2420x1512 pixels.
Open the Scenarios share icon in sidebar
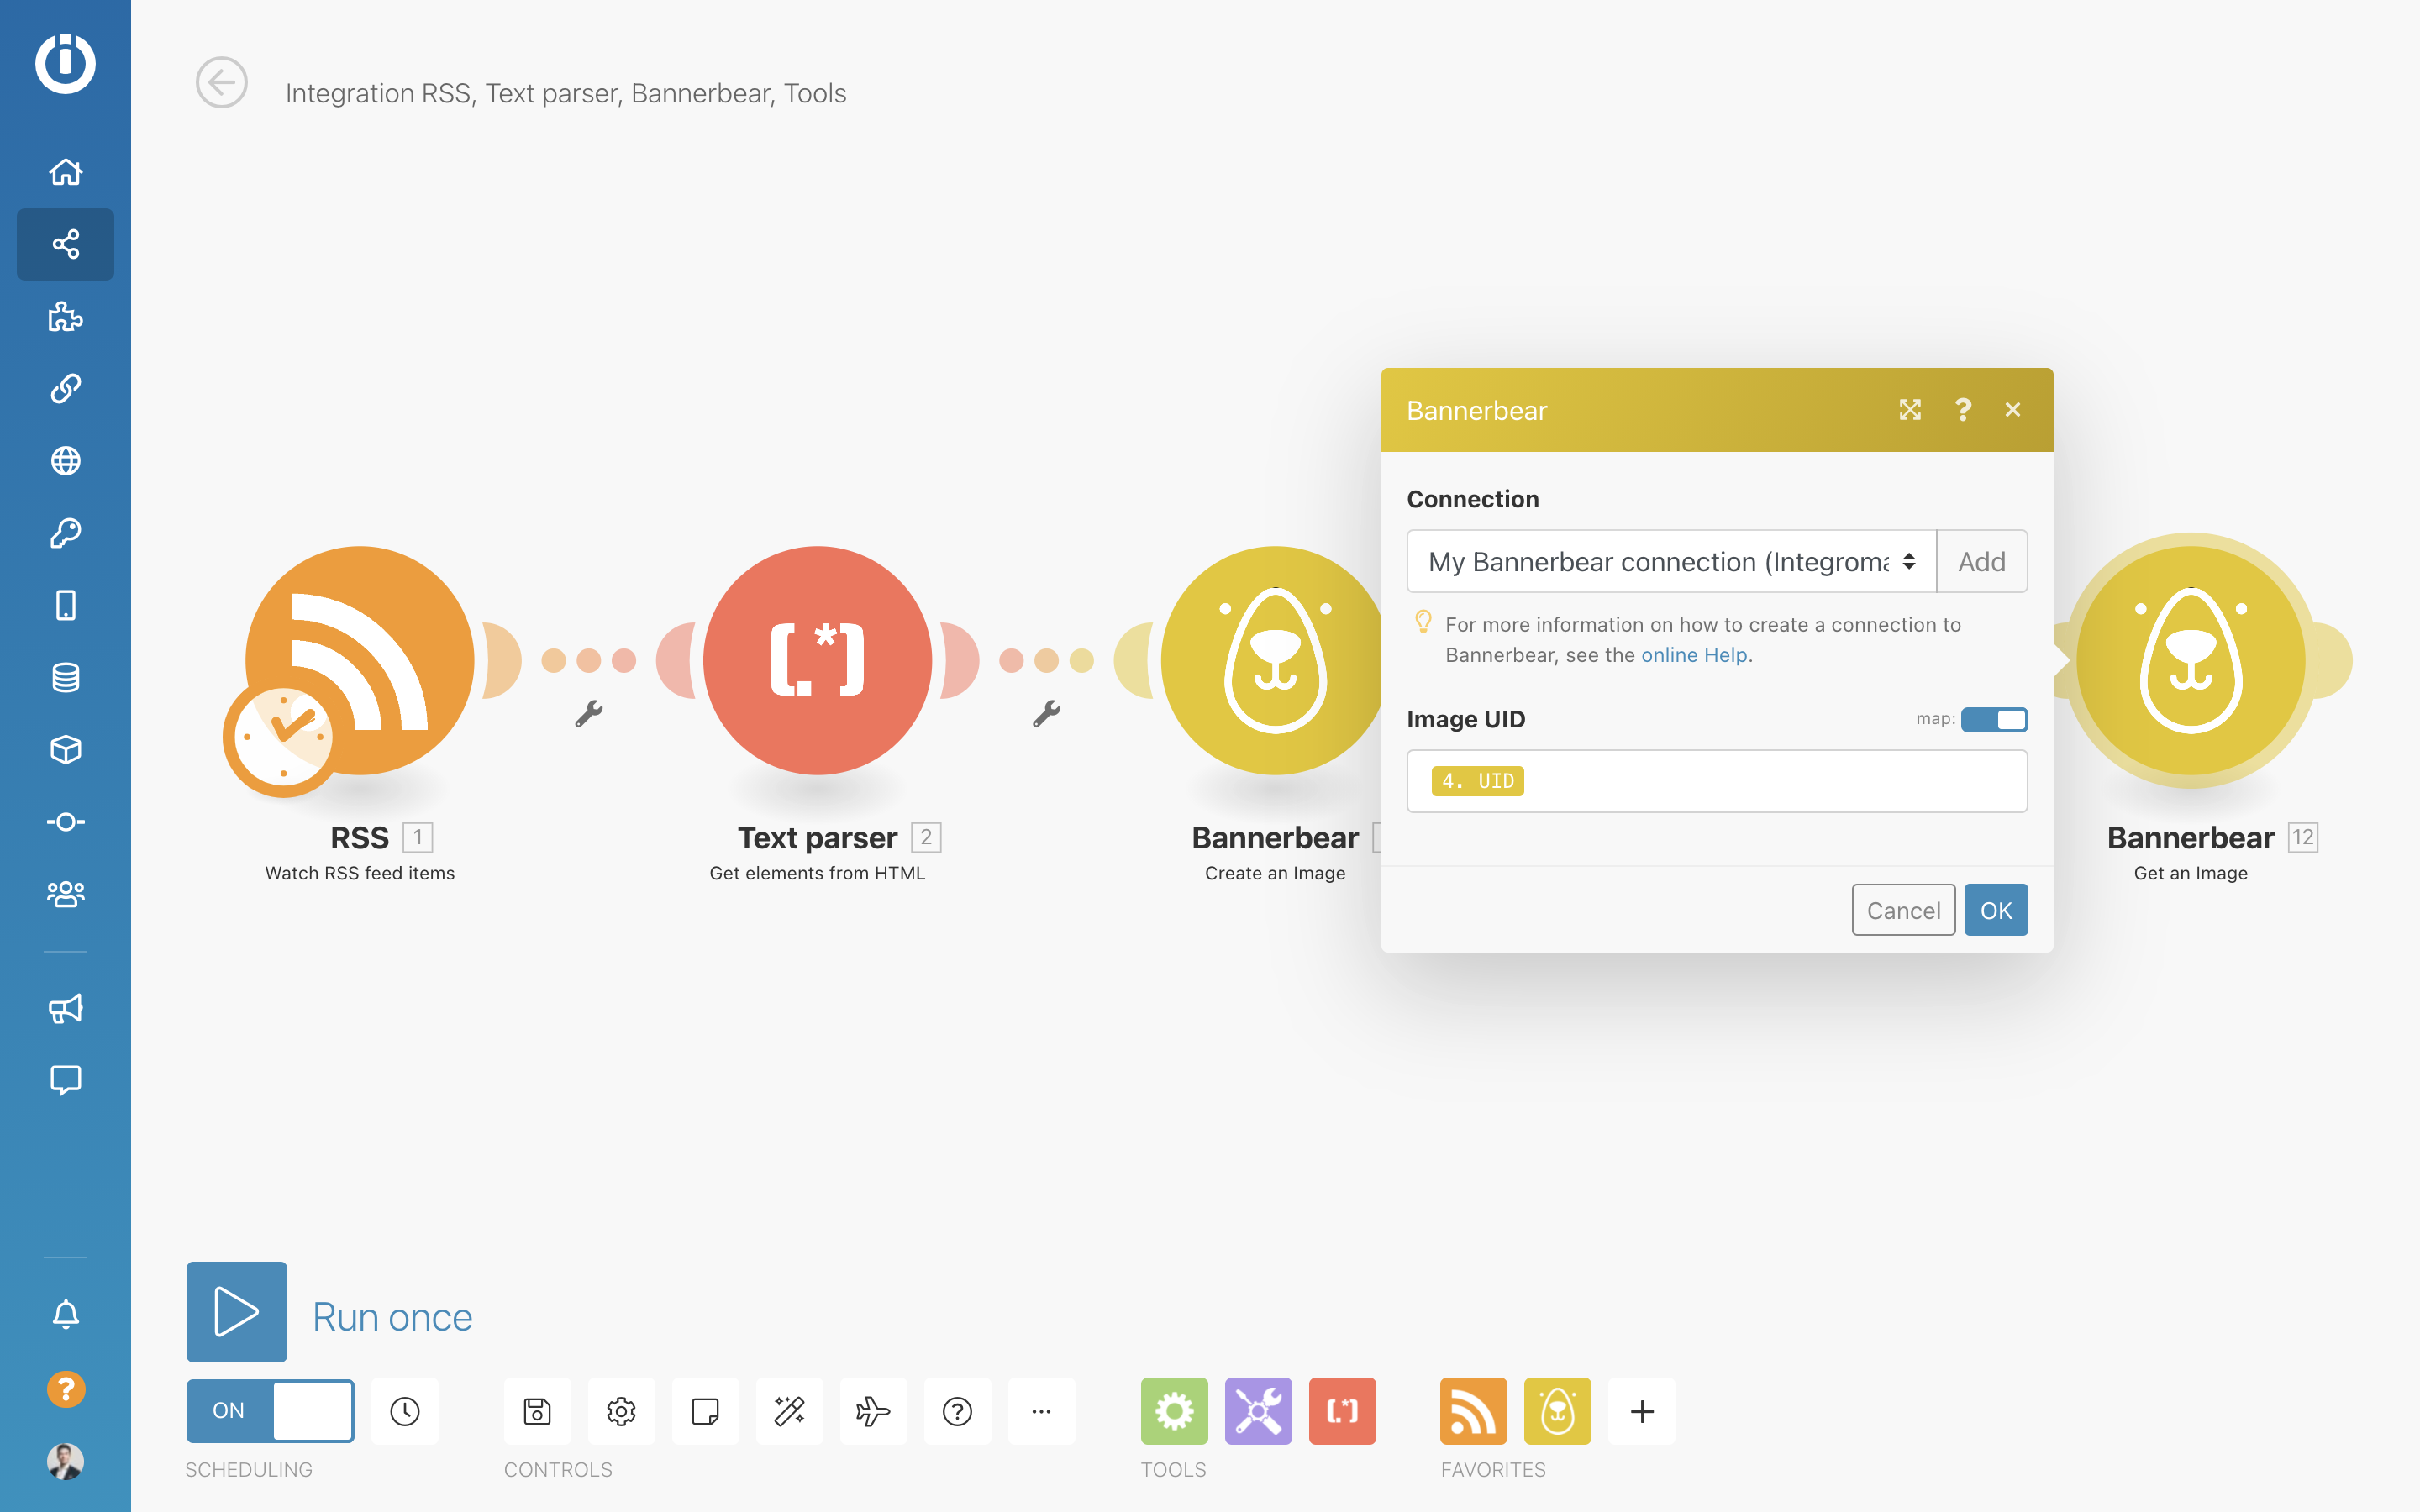click(x=65, y=244)
